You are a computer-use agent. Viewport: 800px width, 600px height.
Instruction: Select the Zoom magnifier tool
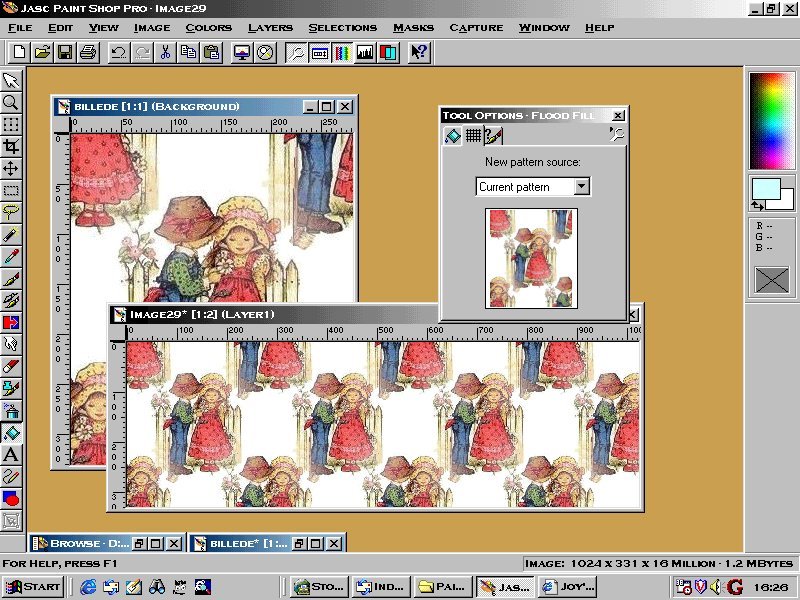coord(11,103)
